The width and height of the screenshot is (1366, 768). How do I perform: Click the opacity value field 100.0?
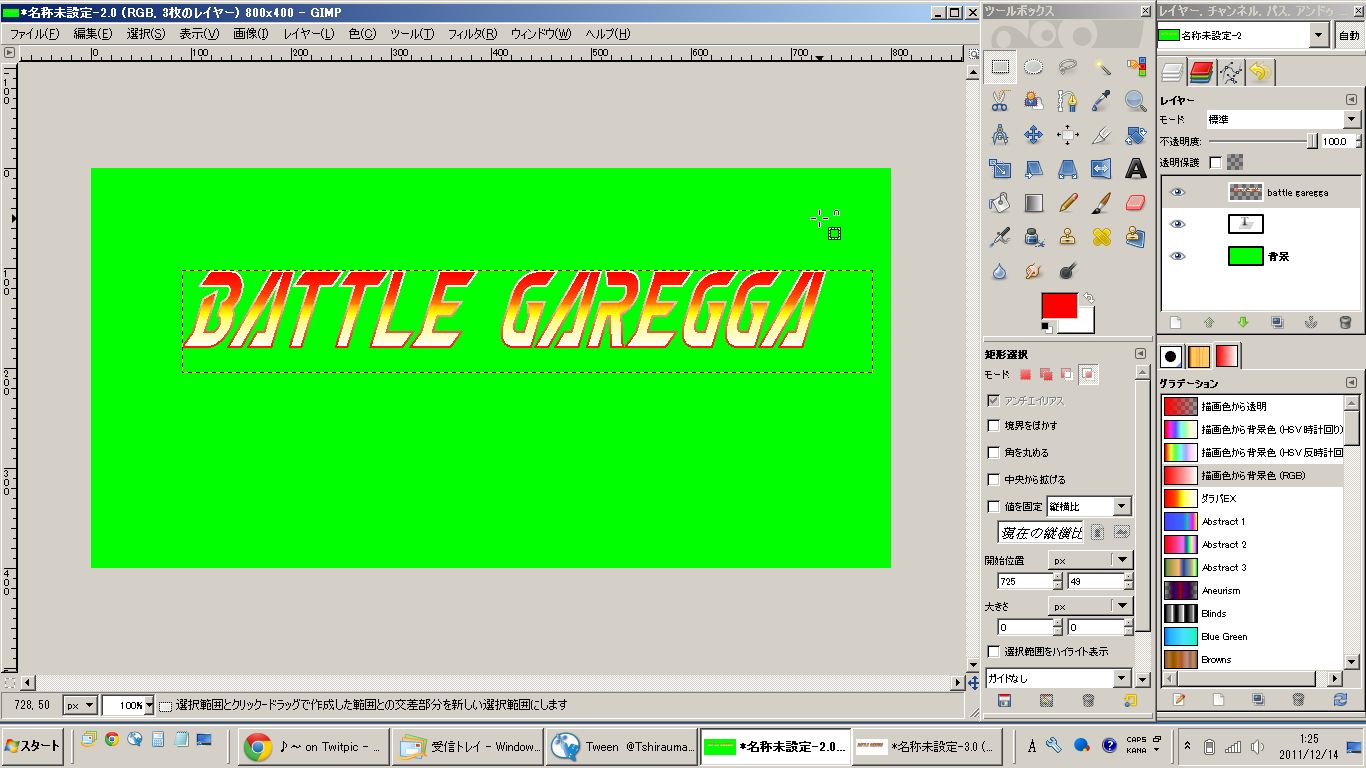1334,142
